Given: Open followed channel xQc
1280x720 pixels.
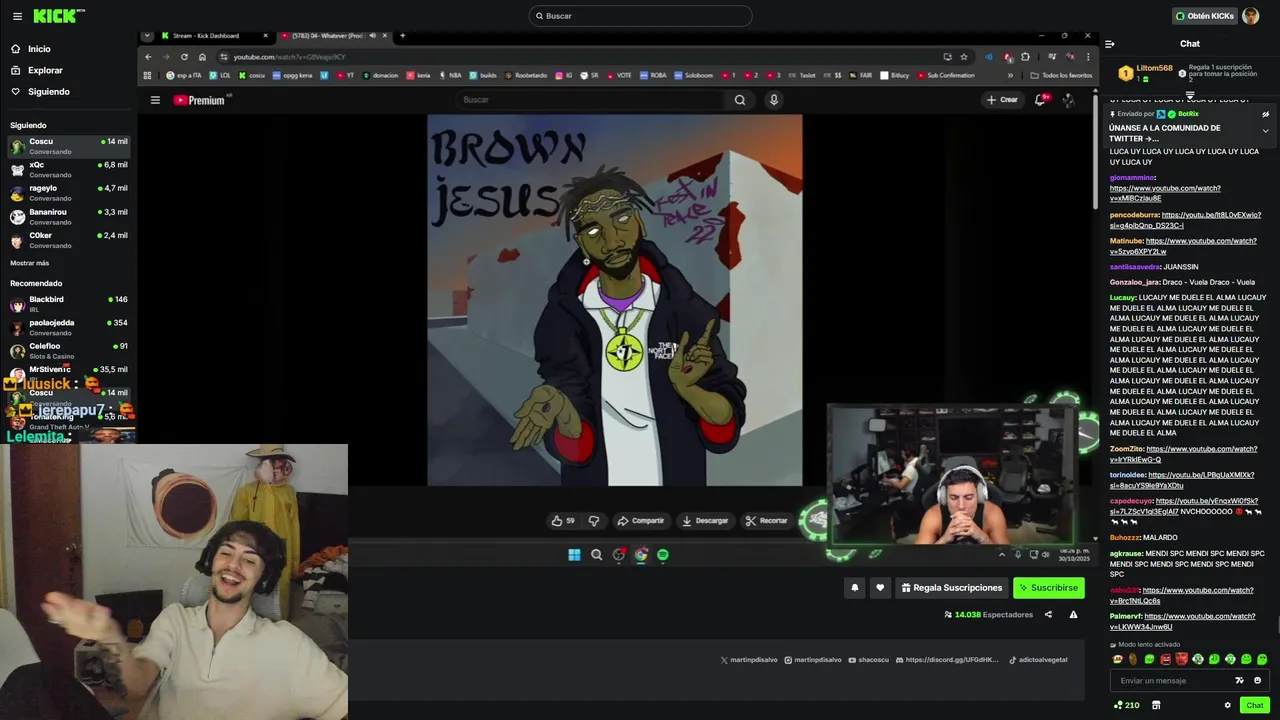Looking at the screenshot, I should (68, 169).
